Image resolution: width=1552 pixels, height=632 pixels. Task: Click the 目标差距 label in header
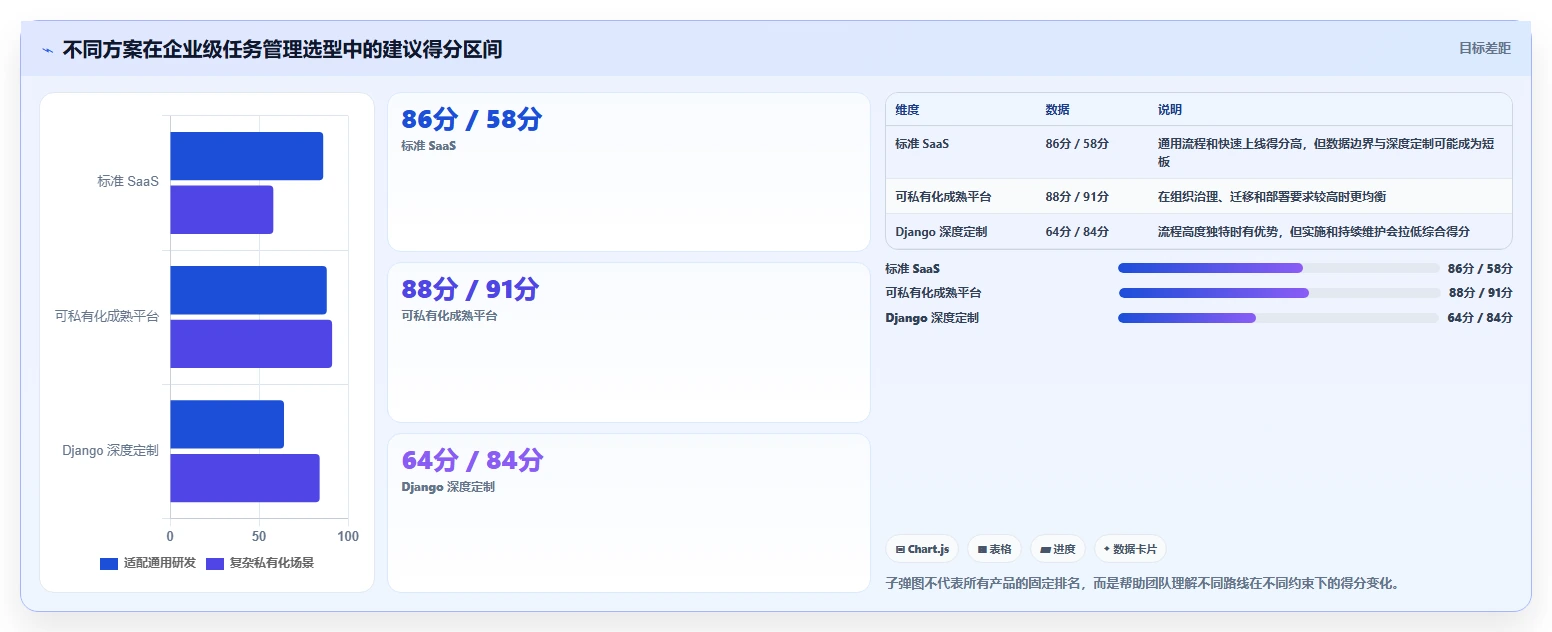tap(1484, 48)
